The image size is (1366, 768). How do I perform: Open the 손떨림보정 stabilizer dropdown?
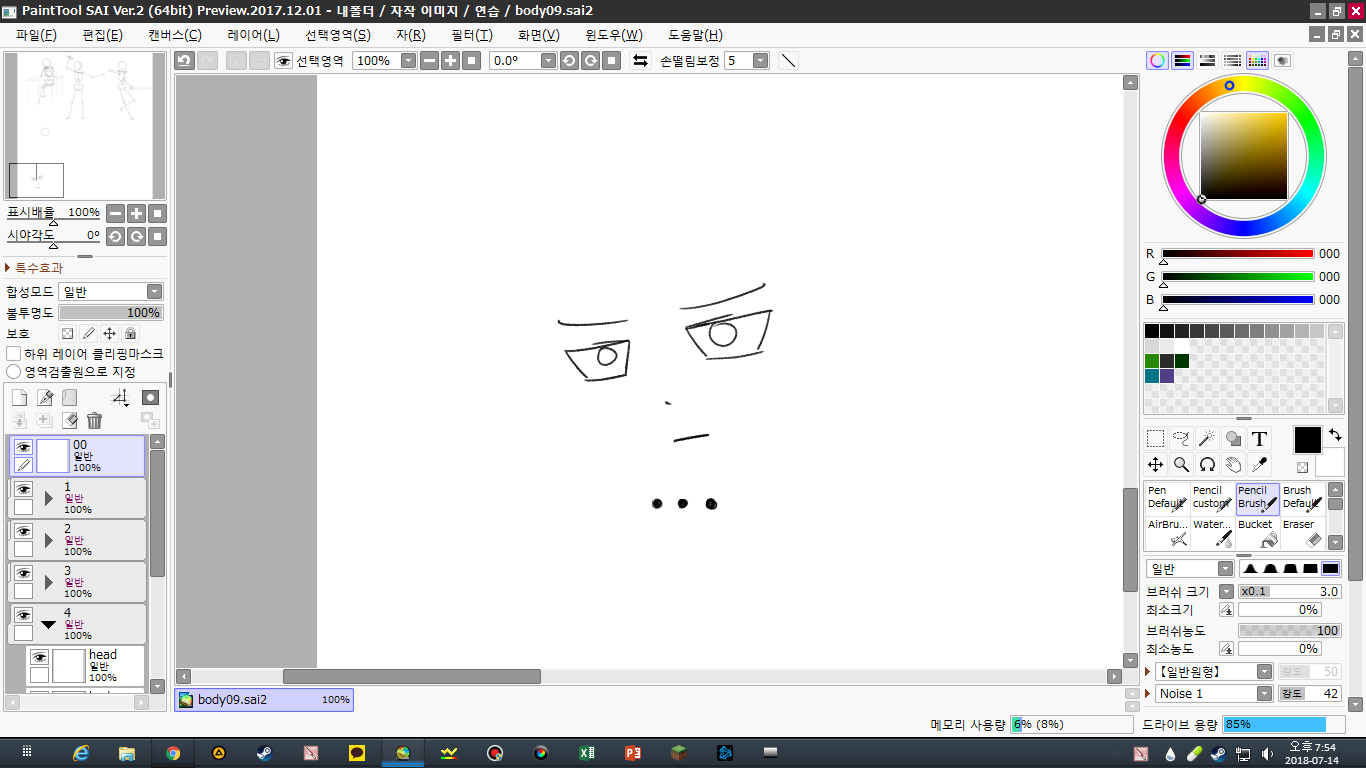click(760, 61)
